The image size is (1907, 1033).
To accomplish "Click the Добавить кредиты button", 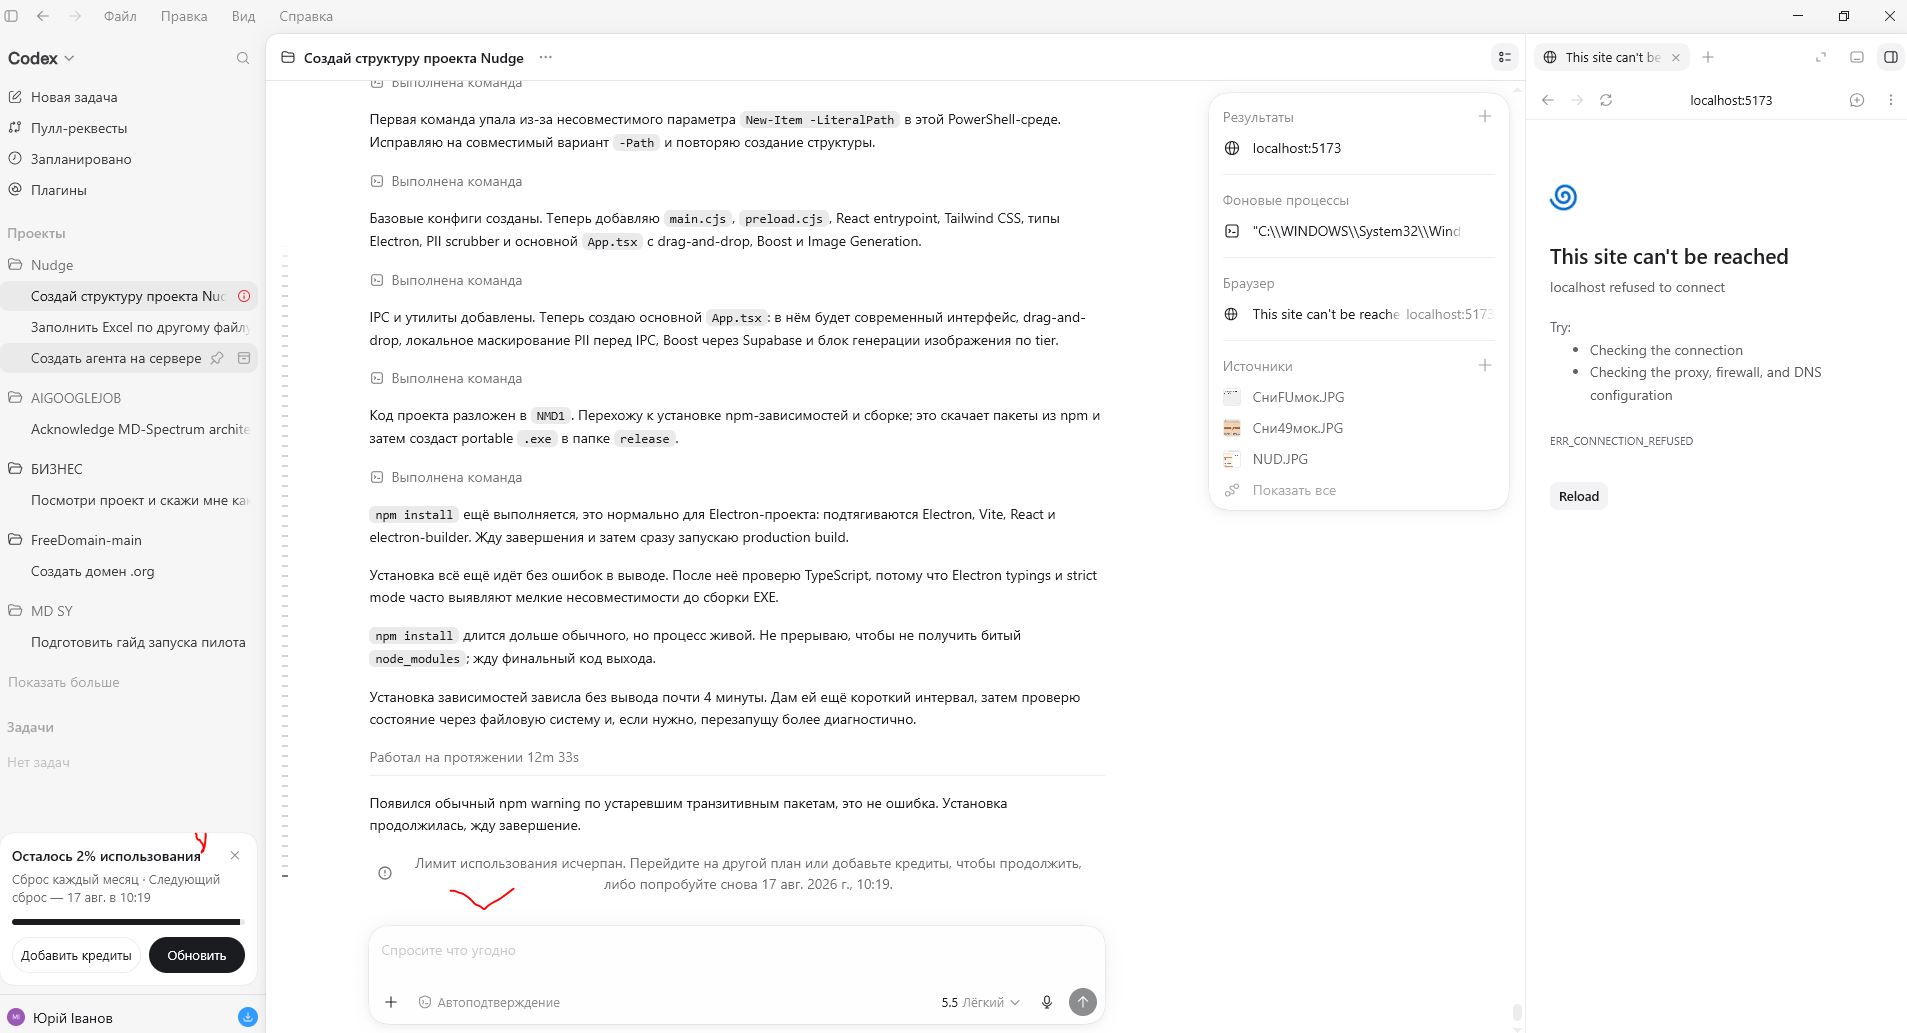I will click(x=76, y=955).
